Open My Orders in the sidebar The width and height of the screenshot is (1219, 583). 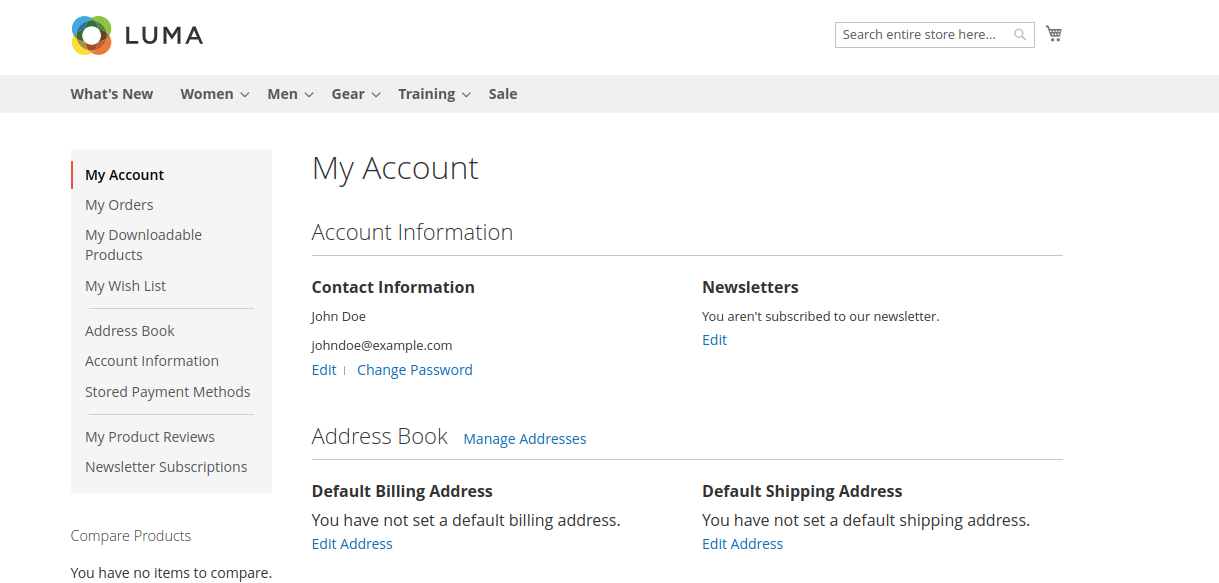[119, 204]
